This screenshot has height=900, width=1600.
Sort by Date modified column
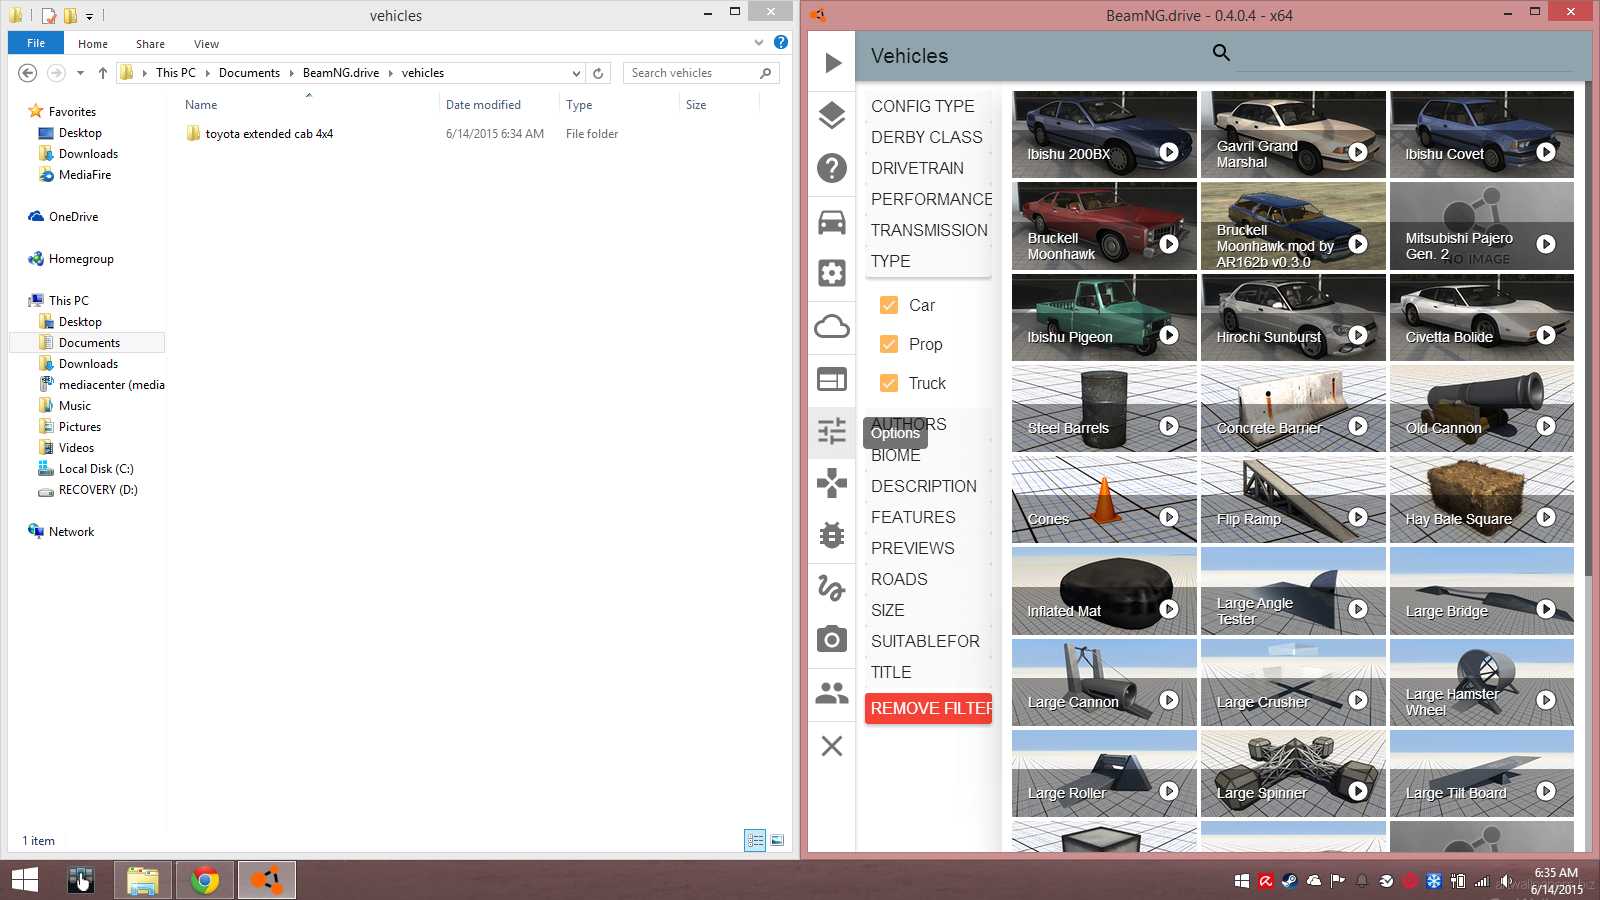pyautogui.click(x=483, y=105)
